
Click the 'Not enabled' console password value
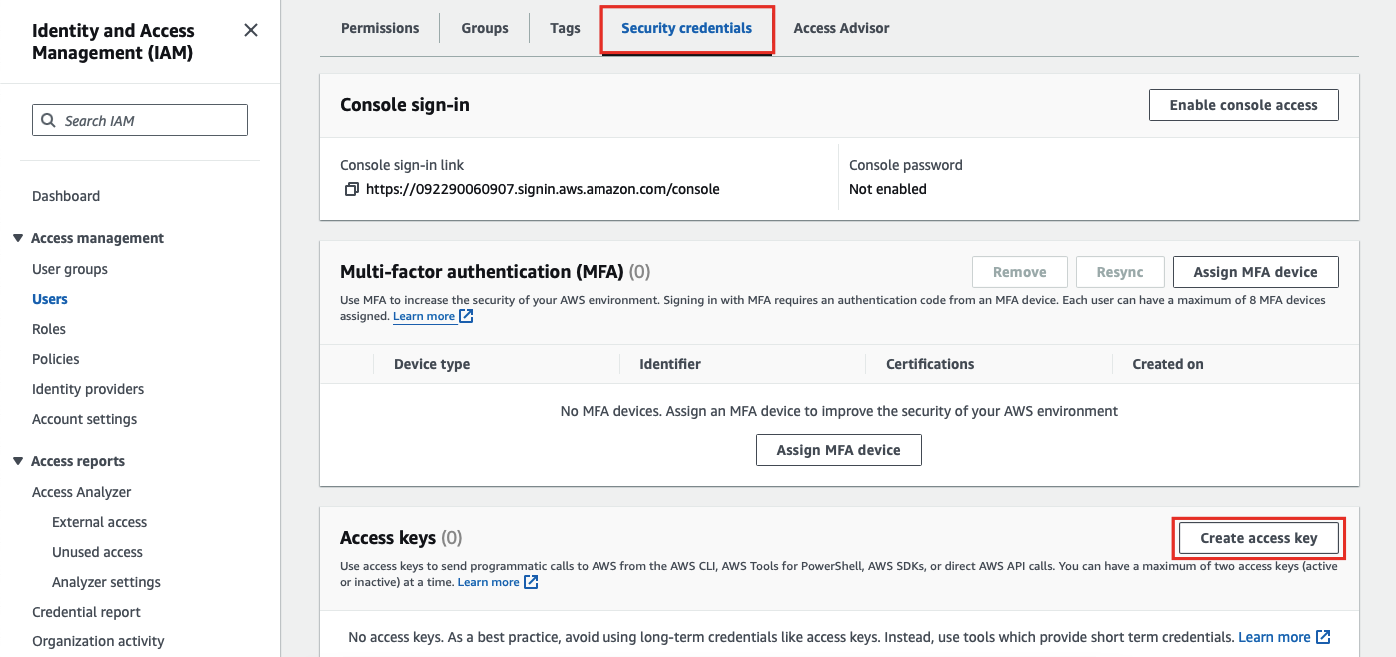pos(888,189)
